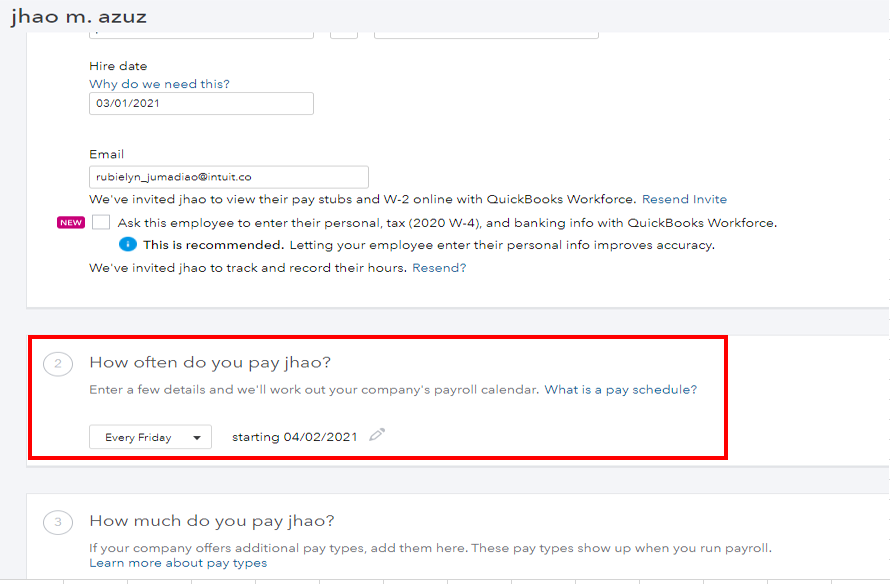Click the jhao m. azuz page title

[79, 17]
